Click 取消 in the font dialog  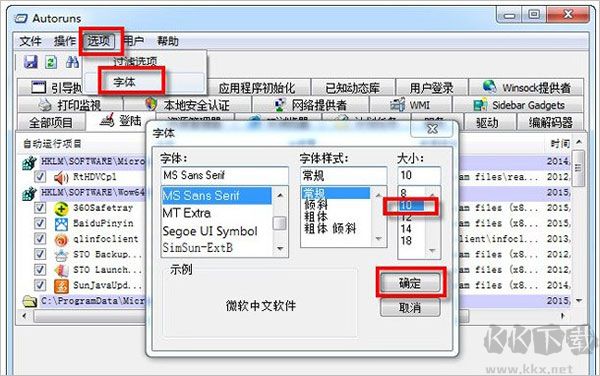tap(410, 307)
